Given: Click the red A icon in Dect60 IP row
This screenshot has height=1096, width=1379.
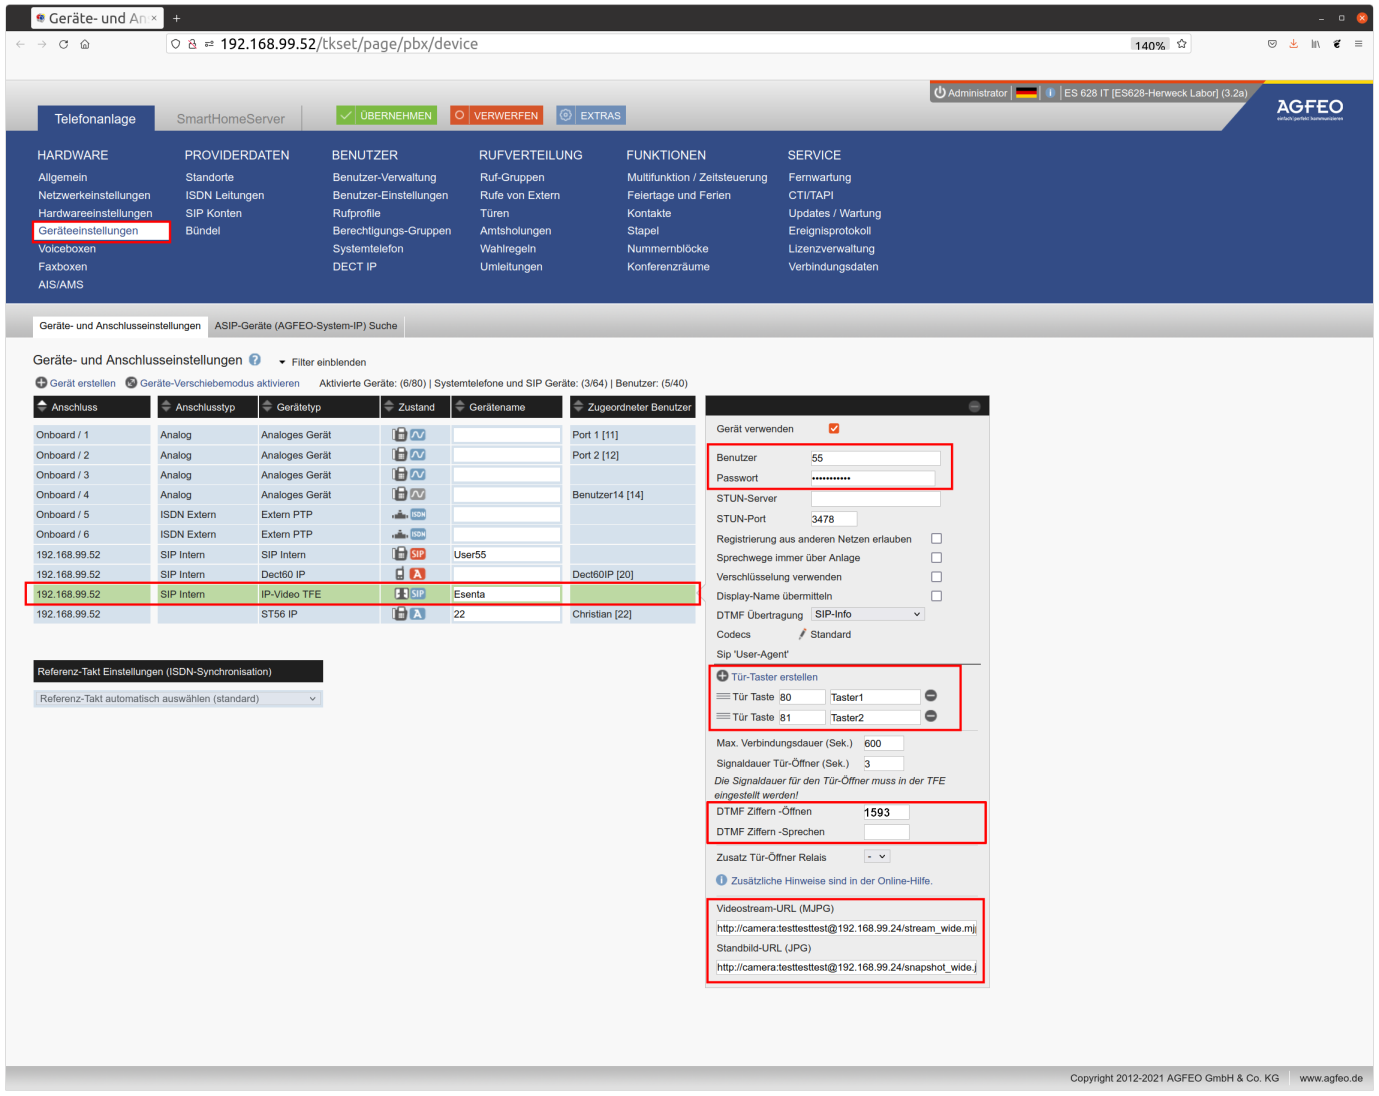Looking at the screenshot, I should pyautogui.click(x=418, y=574).
